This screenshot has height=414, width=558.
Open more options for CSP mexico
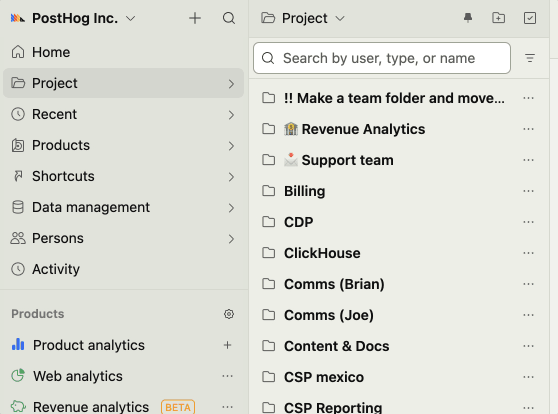click(528, 377)
